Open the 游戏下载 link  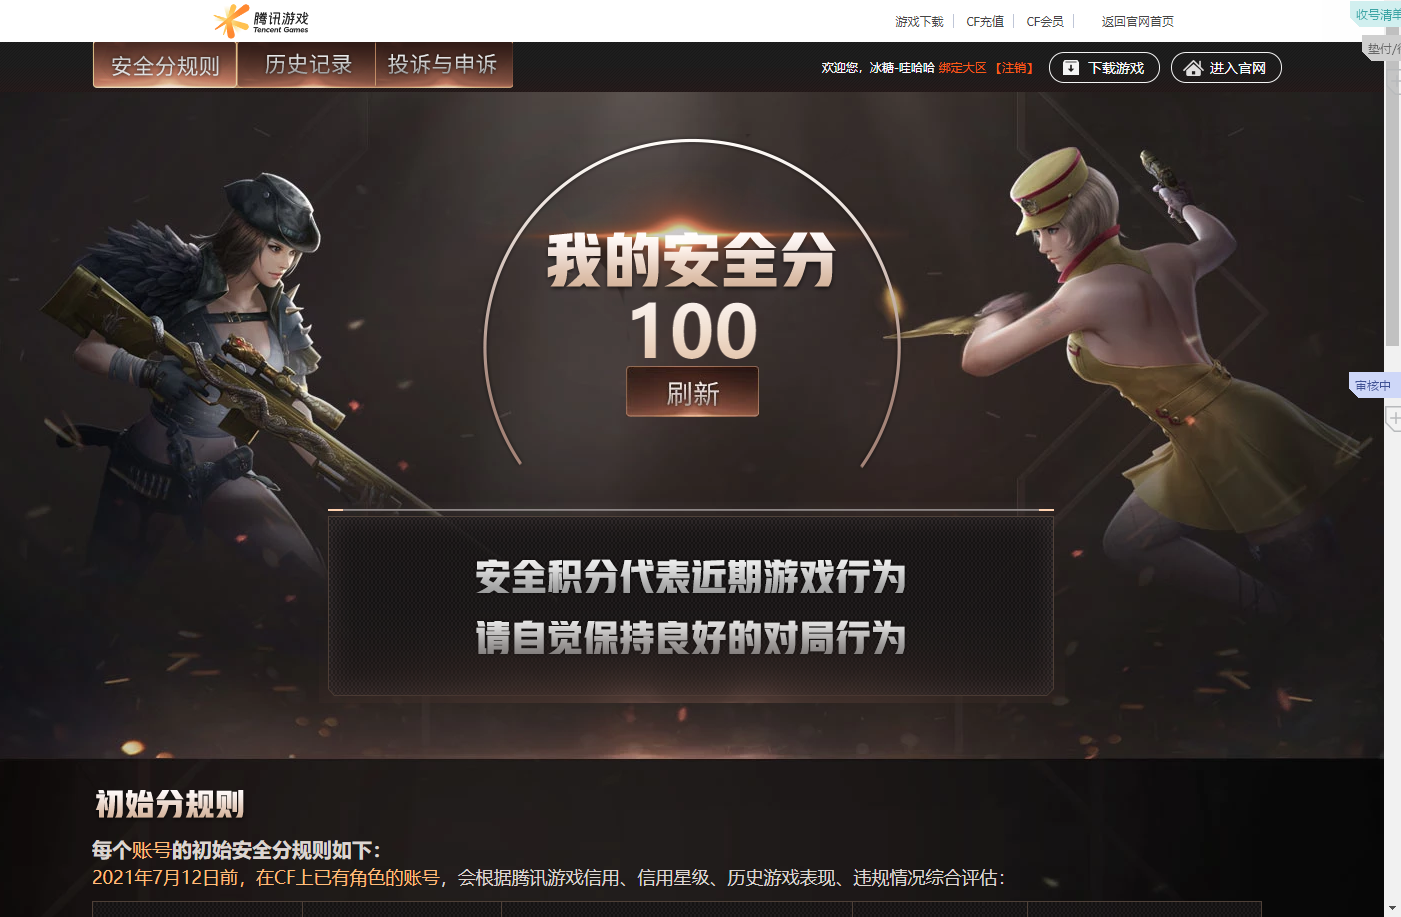tap(919, 21)
